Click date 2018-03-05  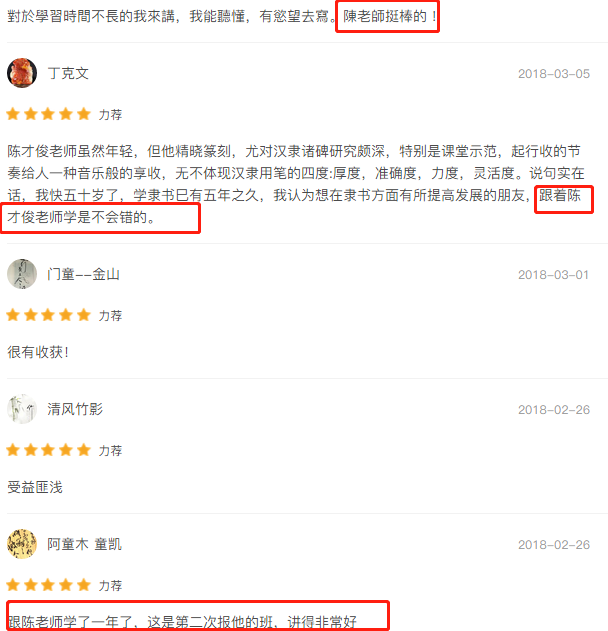(554, 74)
